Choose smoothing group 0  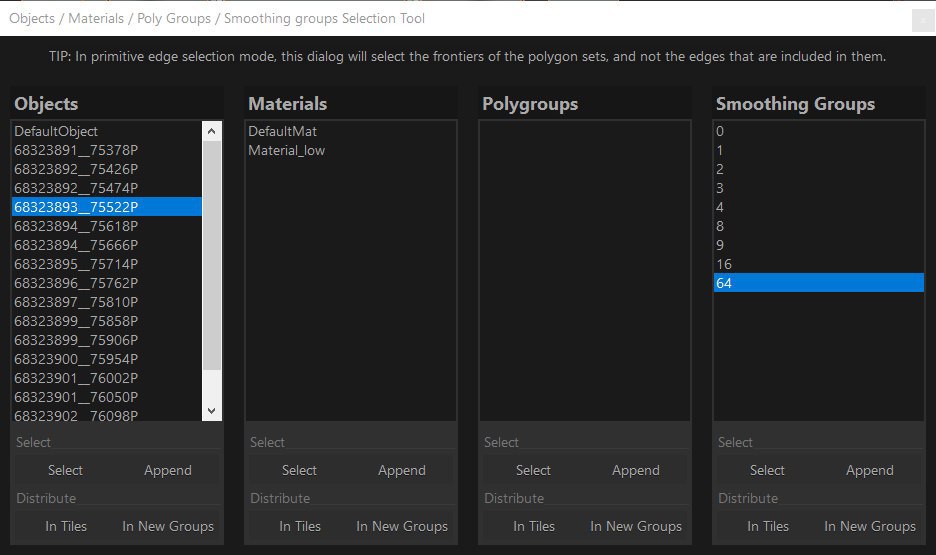[818, 131]
